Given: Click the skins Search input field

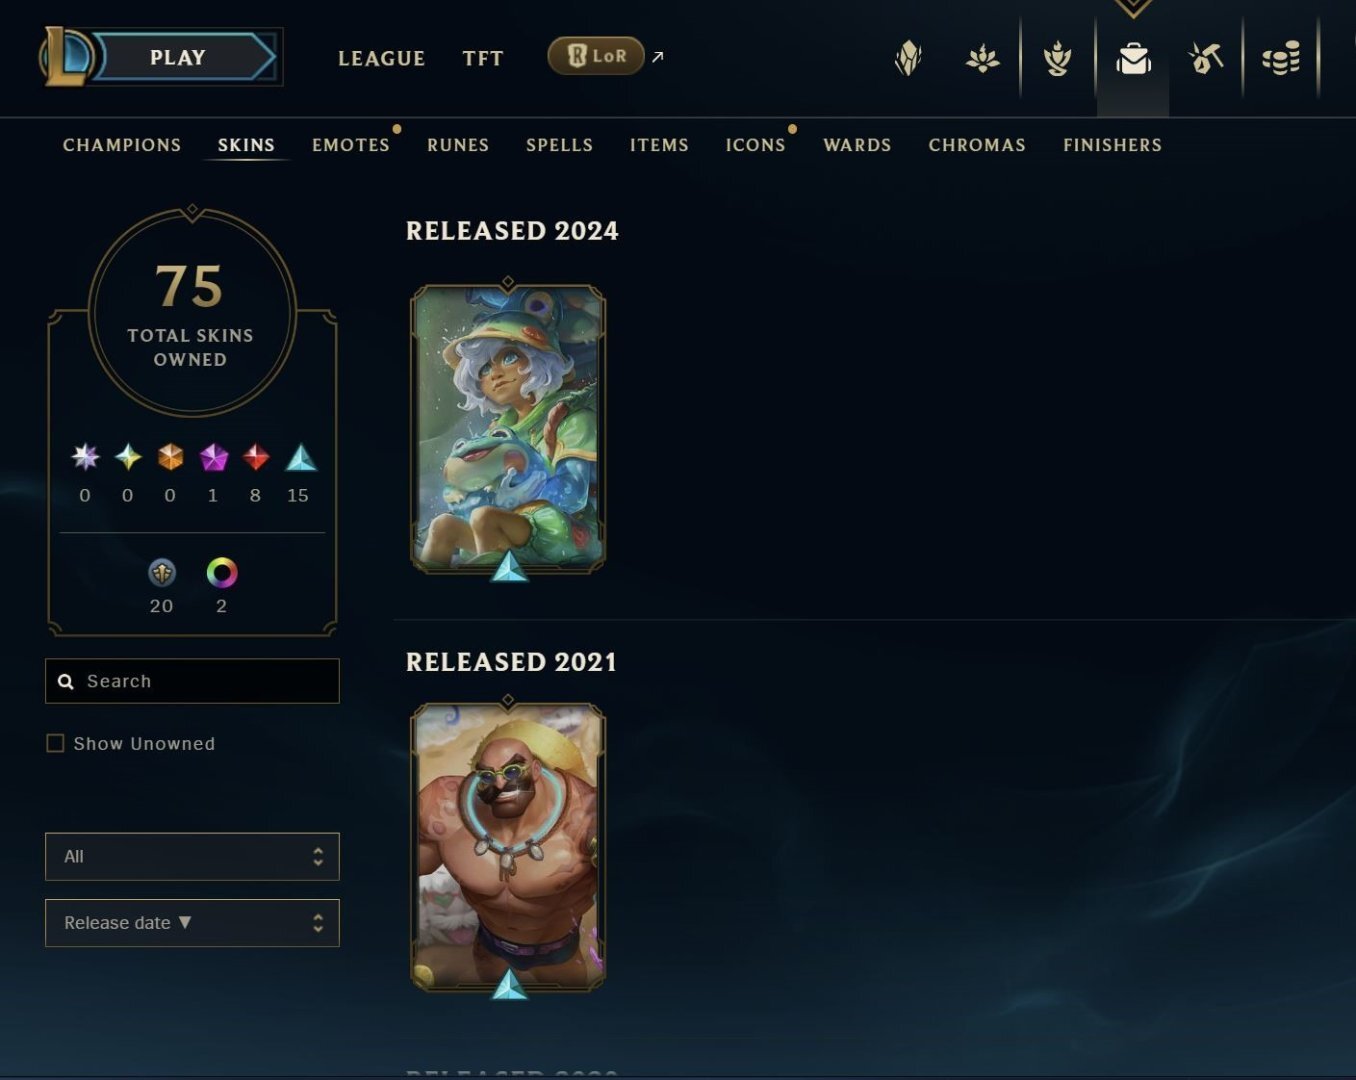Looking at the screenshot, I should pos(192,681).
